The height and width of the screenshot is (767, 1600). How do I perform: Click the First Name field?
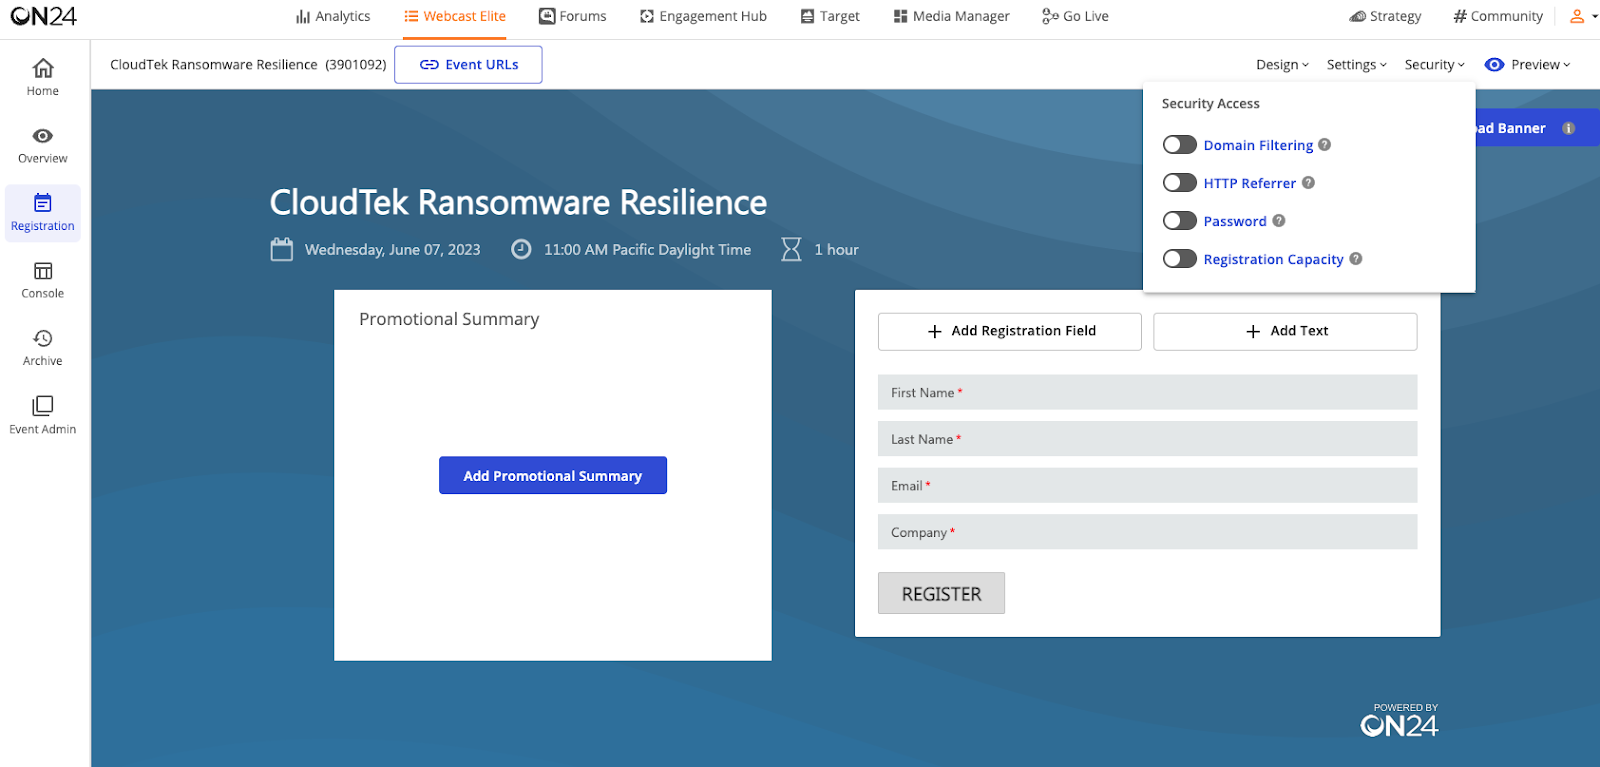1148,392
